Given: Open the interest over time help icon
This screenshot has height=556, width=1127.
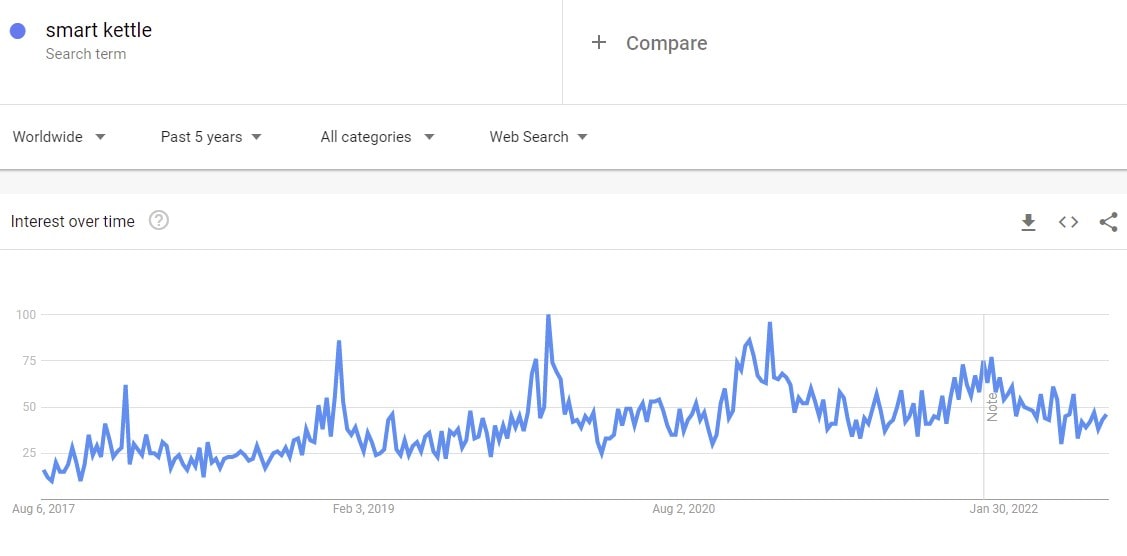Looking at the screenshot, I should point(158,221).
